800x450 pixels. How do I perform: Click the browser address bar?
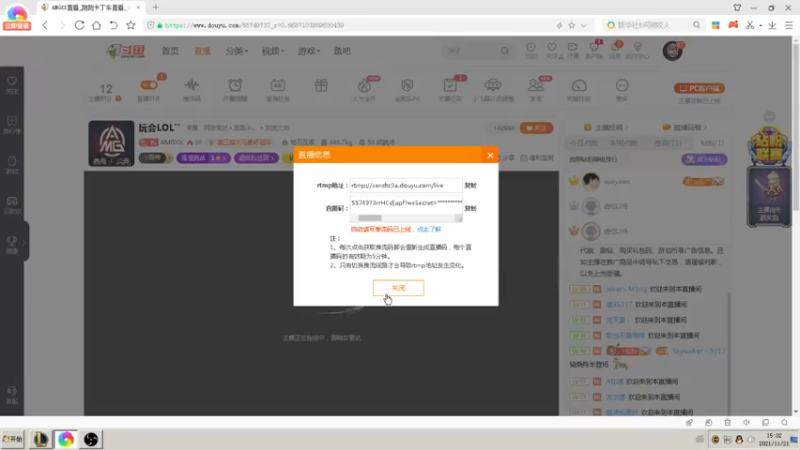352,25
